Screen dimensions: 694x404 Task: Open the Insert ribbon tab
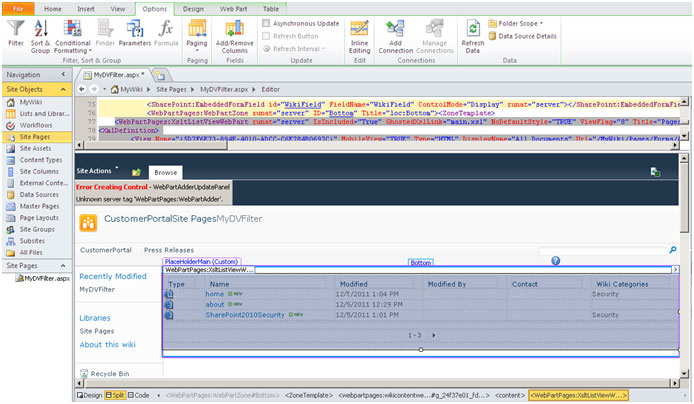85,9
